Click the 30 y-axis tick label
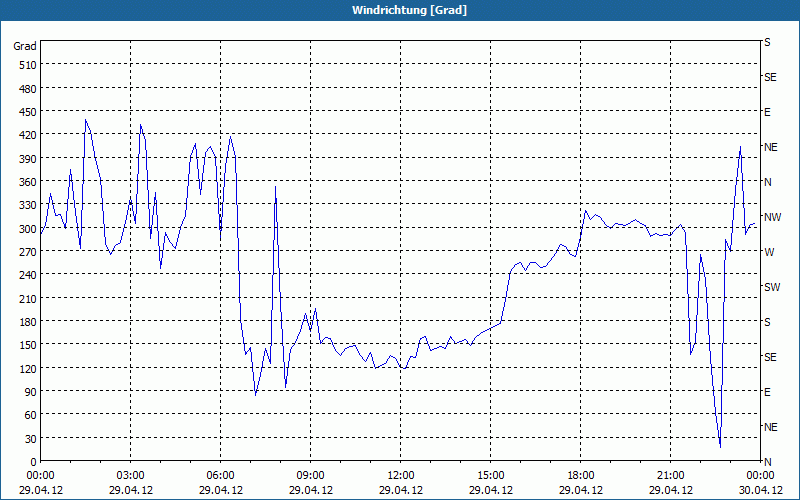 coord(31,439)
